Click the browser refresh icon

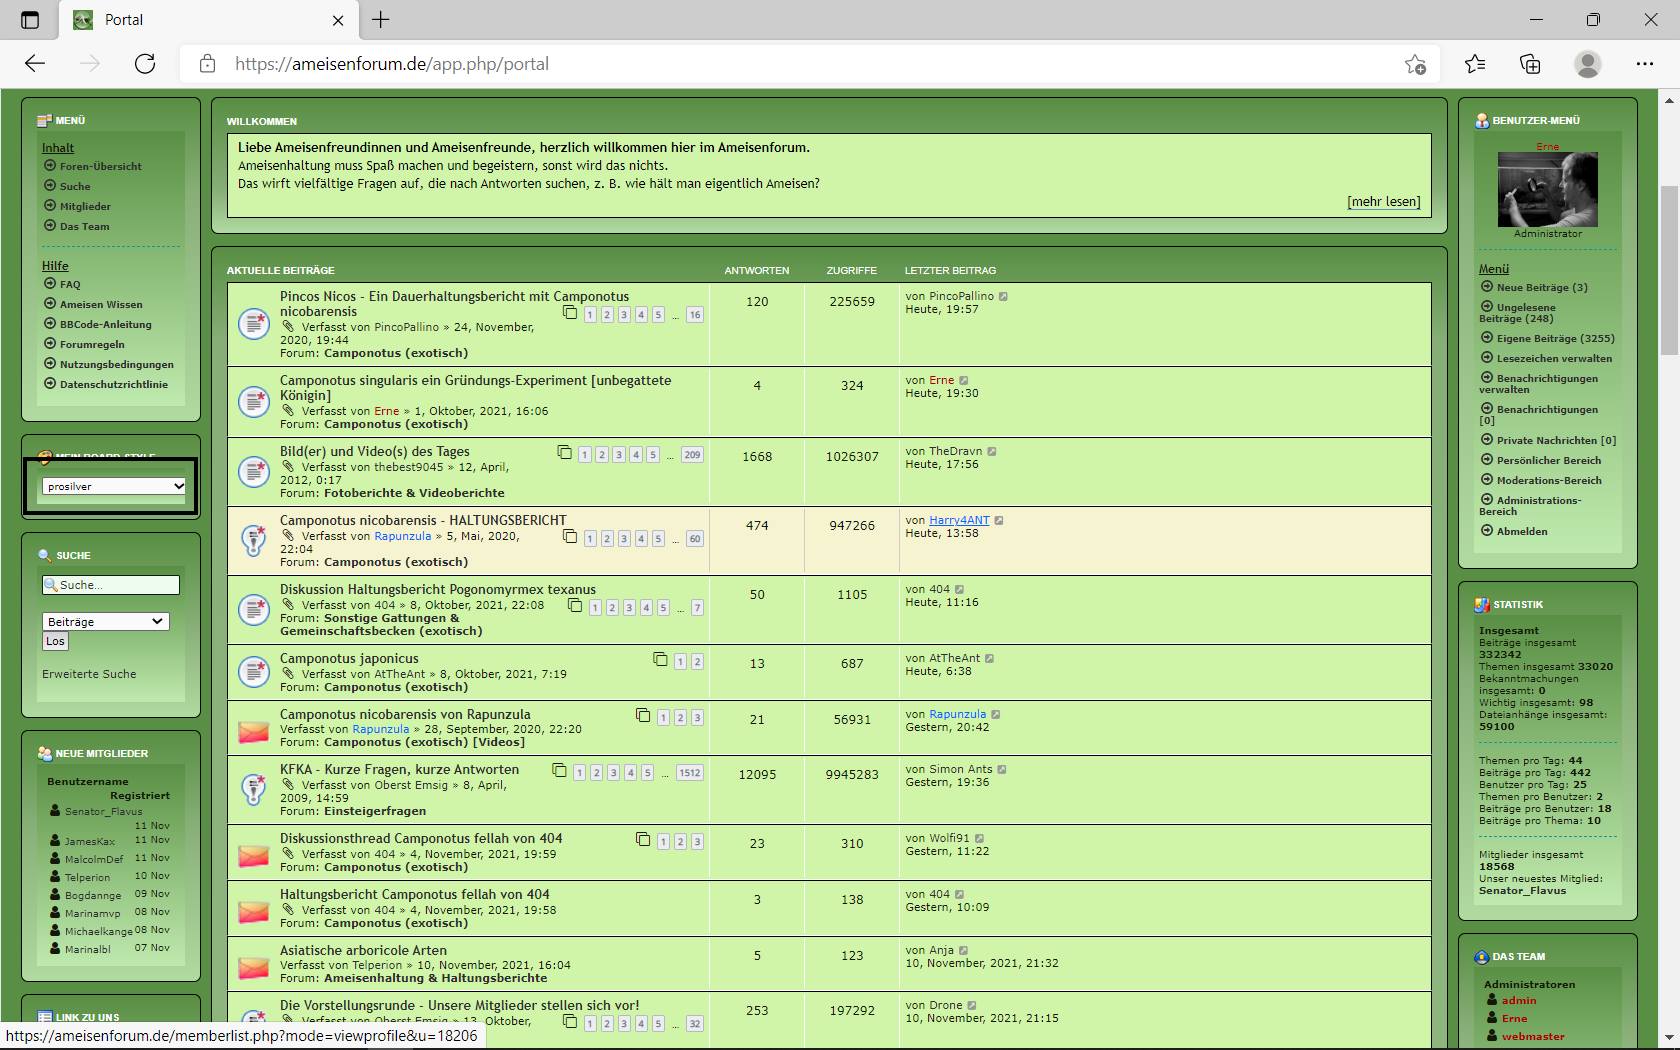(x=145, y=64)
